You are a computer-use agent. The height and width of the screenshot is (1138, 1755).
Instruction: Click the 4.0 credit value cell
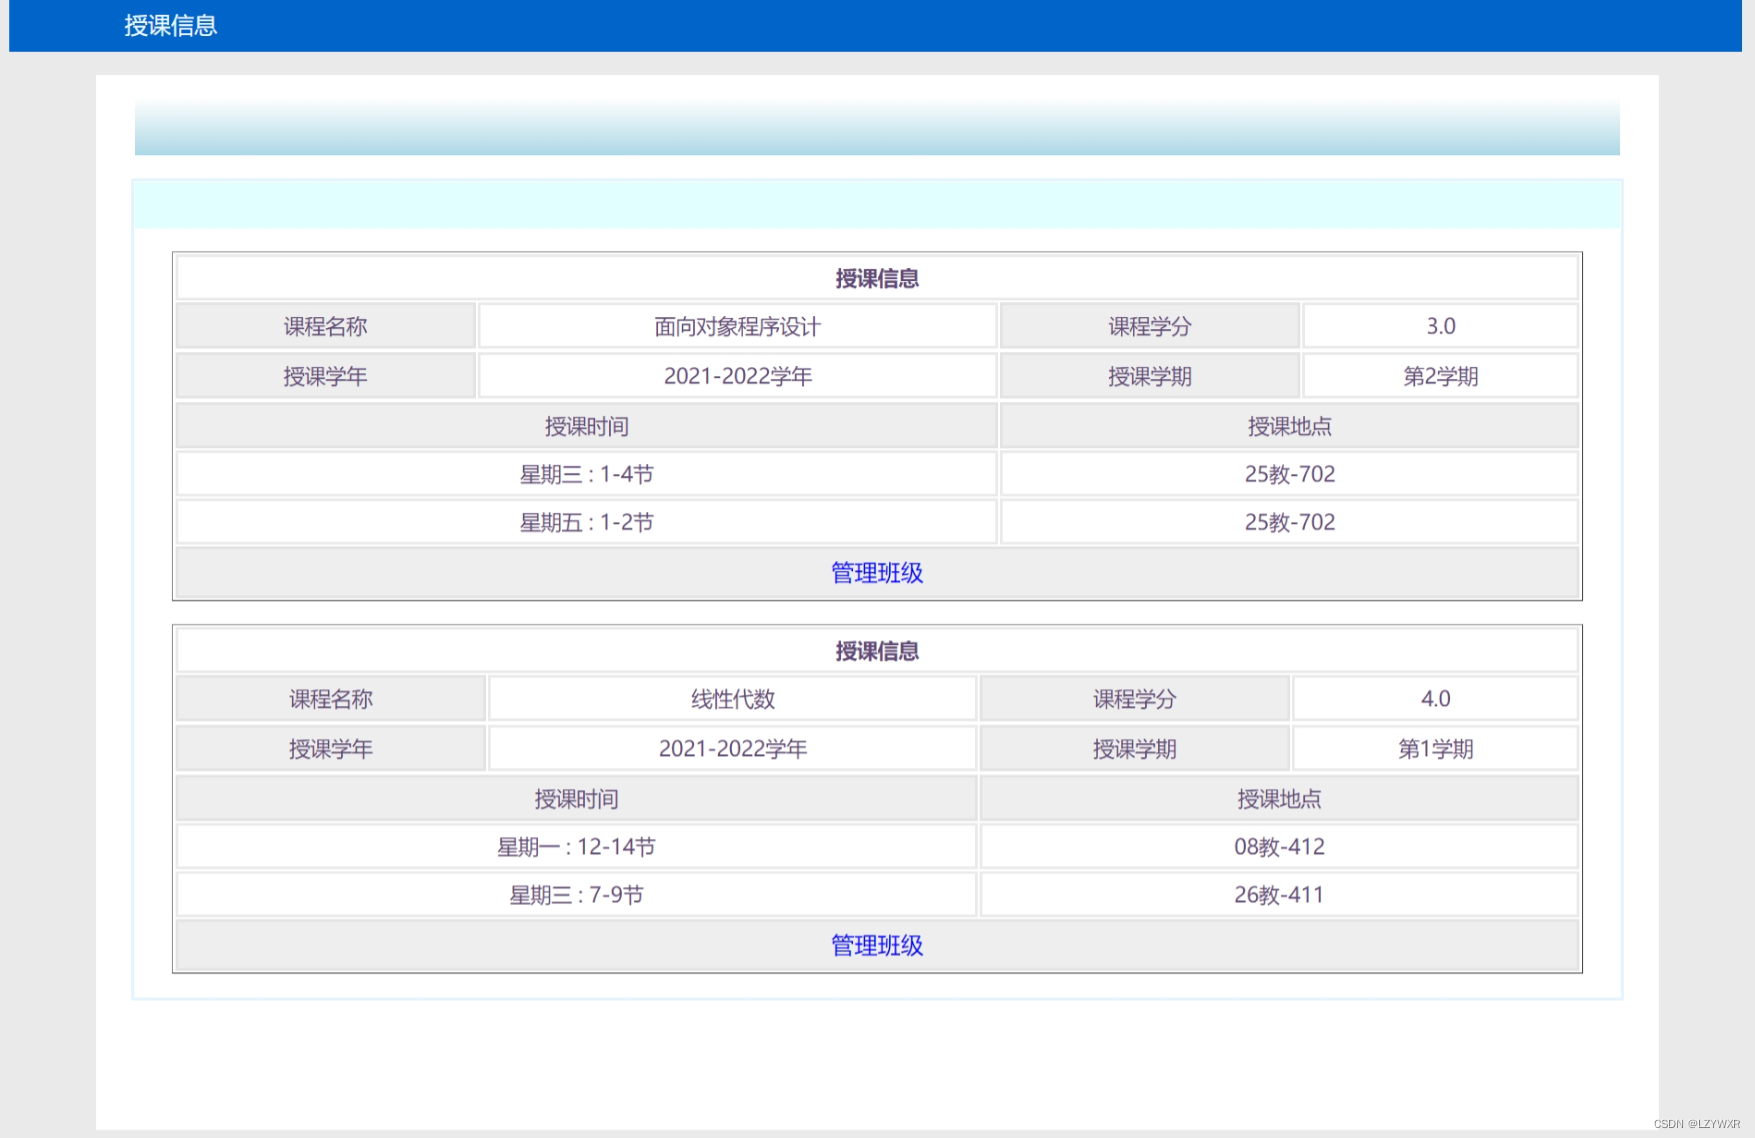pos(1436,698)
